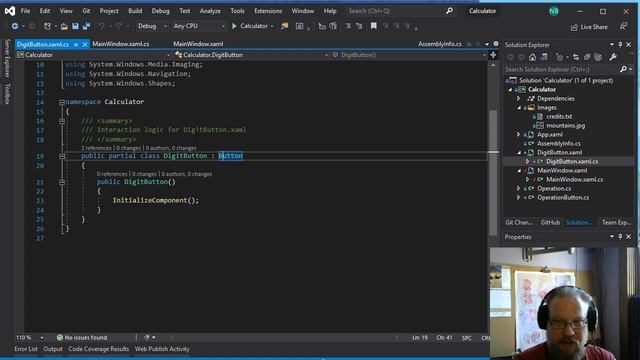Pin the DigitButton.xaml.cs tab
The width and height of the screenshot is (640, 360).
(76, 44)
